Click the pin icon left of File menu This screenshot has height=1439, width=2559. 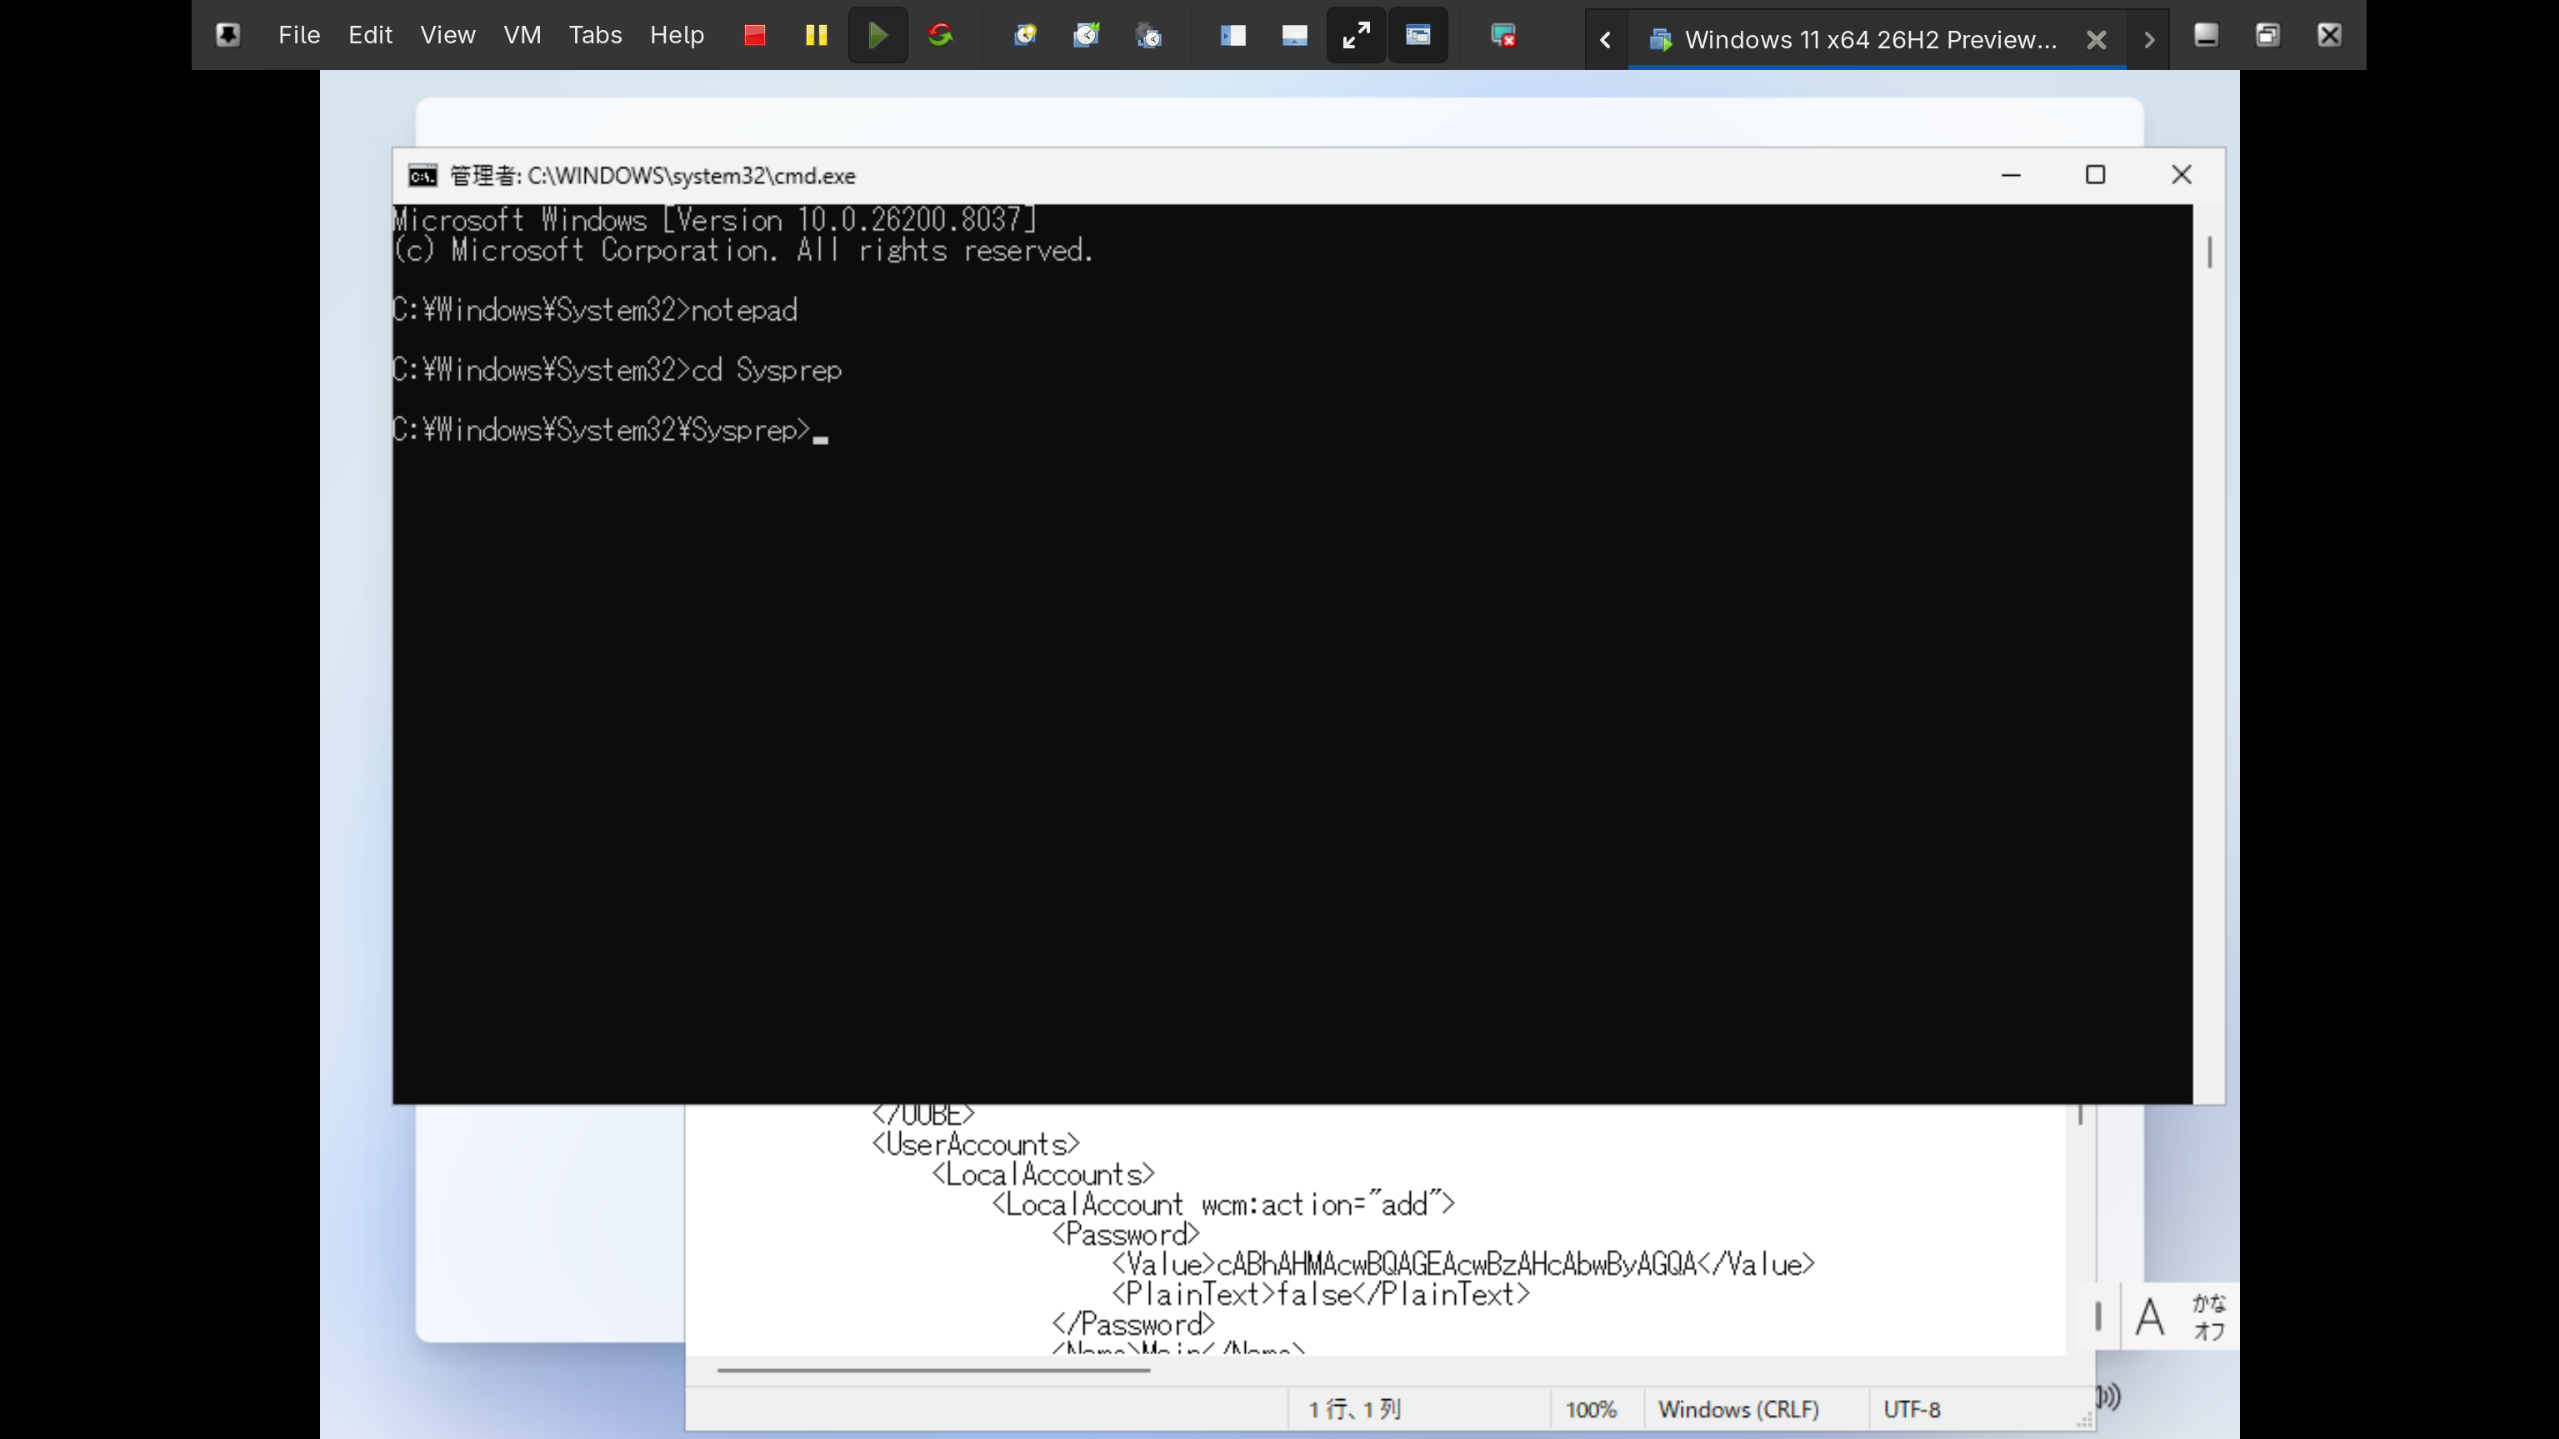pos(228,35)
